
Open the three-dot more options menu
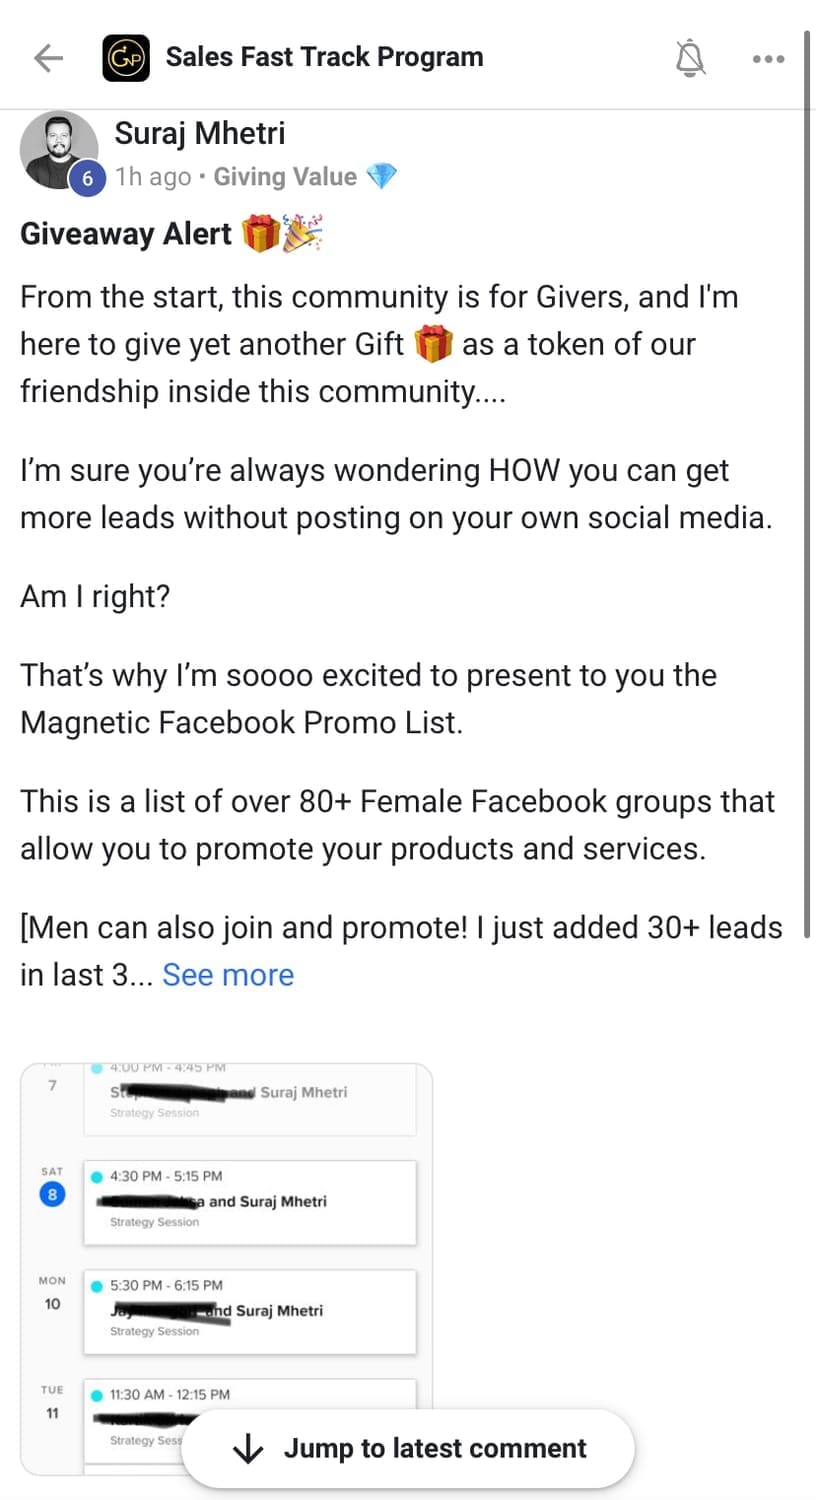(768, 59)
